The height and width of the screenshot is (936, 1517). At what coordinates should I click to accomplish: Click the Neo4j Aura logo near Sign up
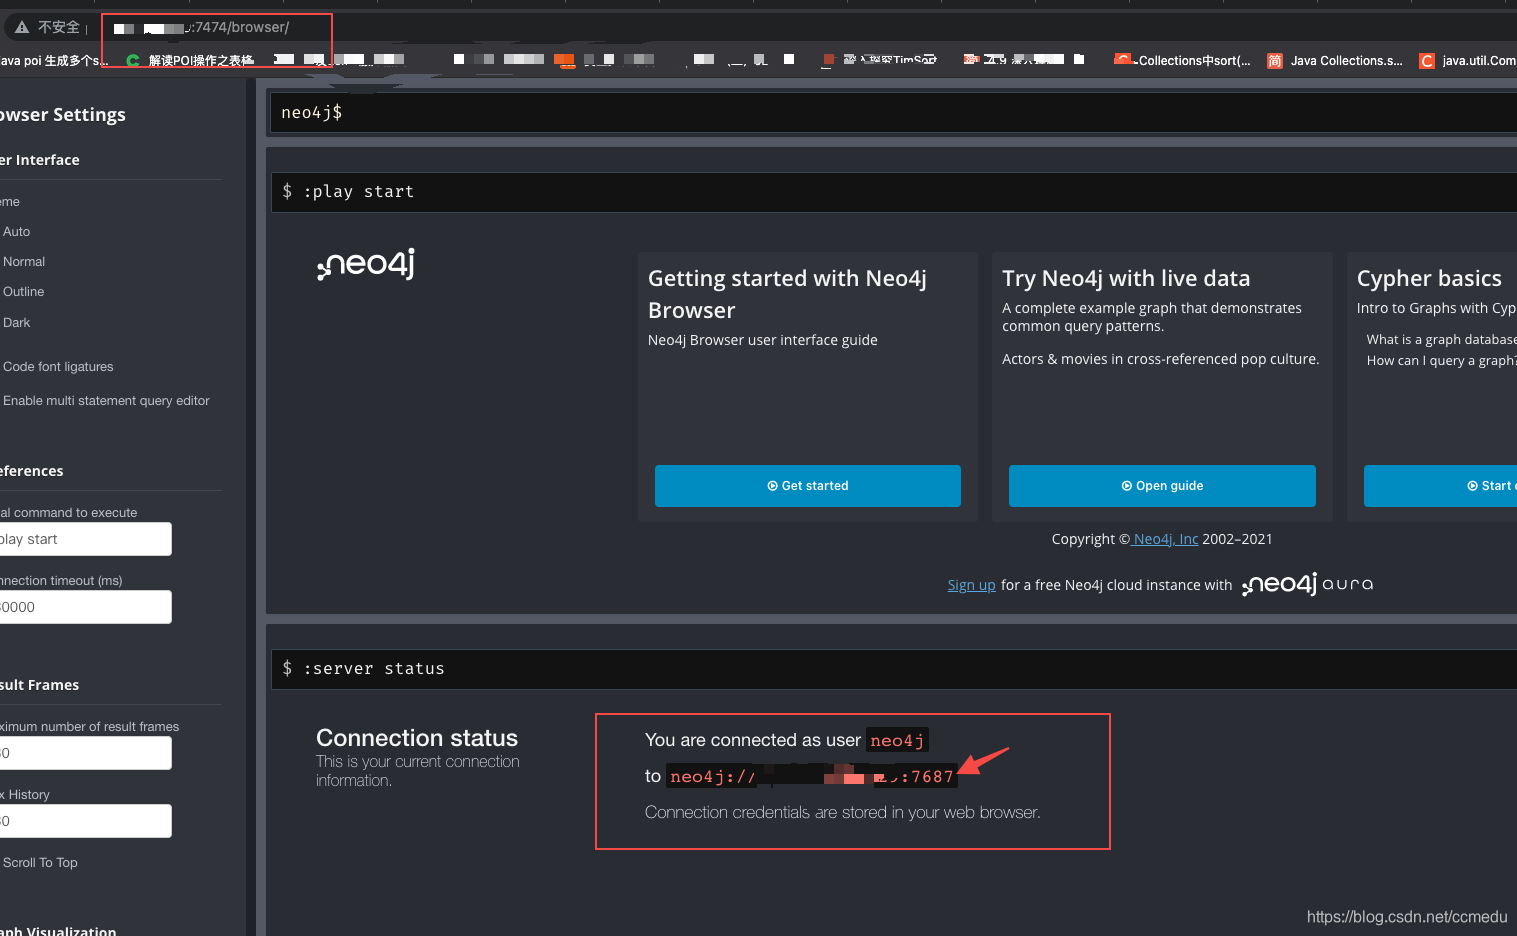click(1305, 584)
